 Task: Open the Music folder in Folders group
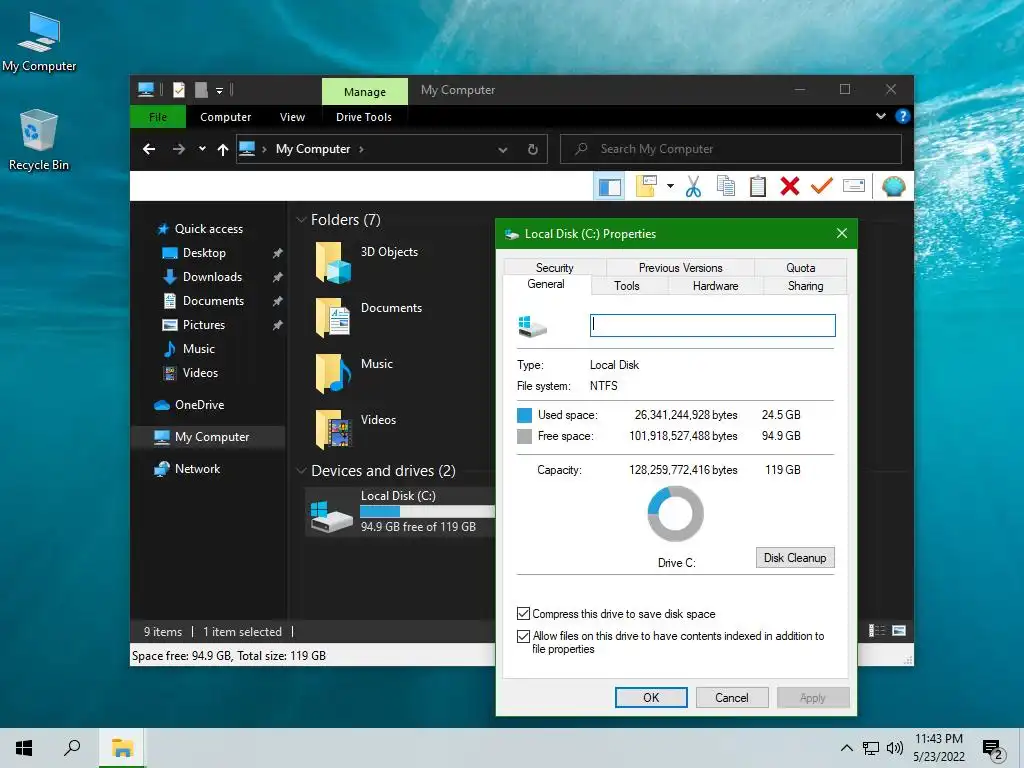354,373
